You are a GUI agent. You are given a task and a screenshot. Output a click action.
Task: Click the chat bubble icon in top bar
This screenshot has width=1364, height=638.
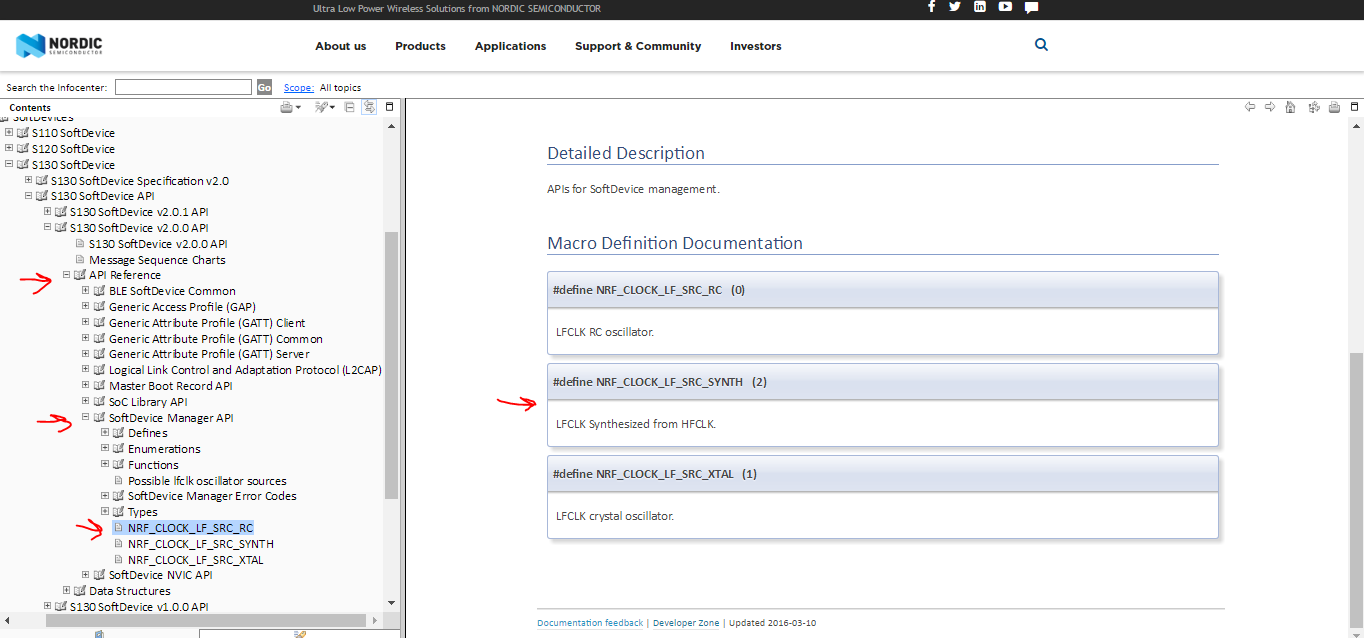click(1031, 7)
